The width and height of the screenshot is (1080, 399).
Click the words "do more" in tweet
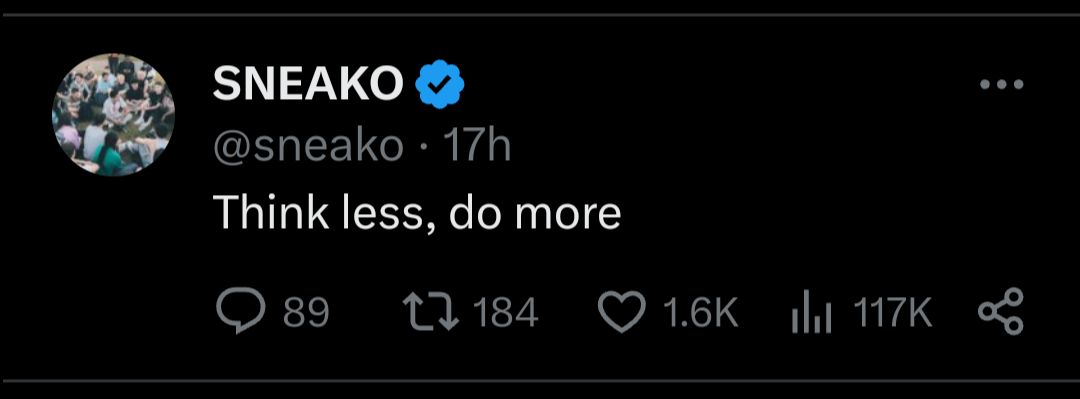(x=535, y=212)
